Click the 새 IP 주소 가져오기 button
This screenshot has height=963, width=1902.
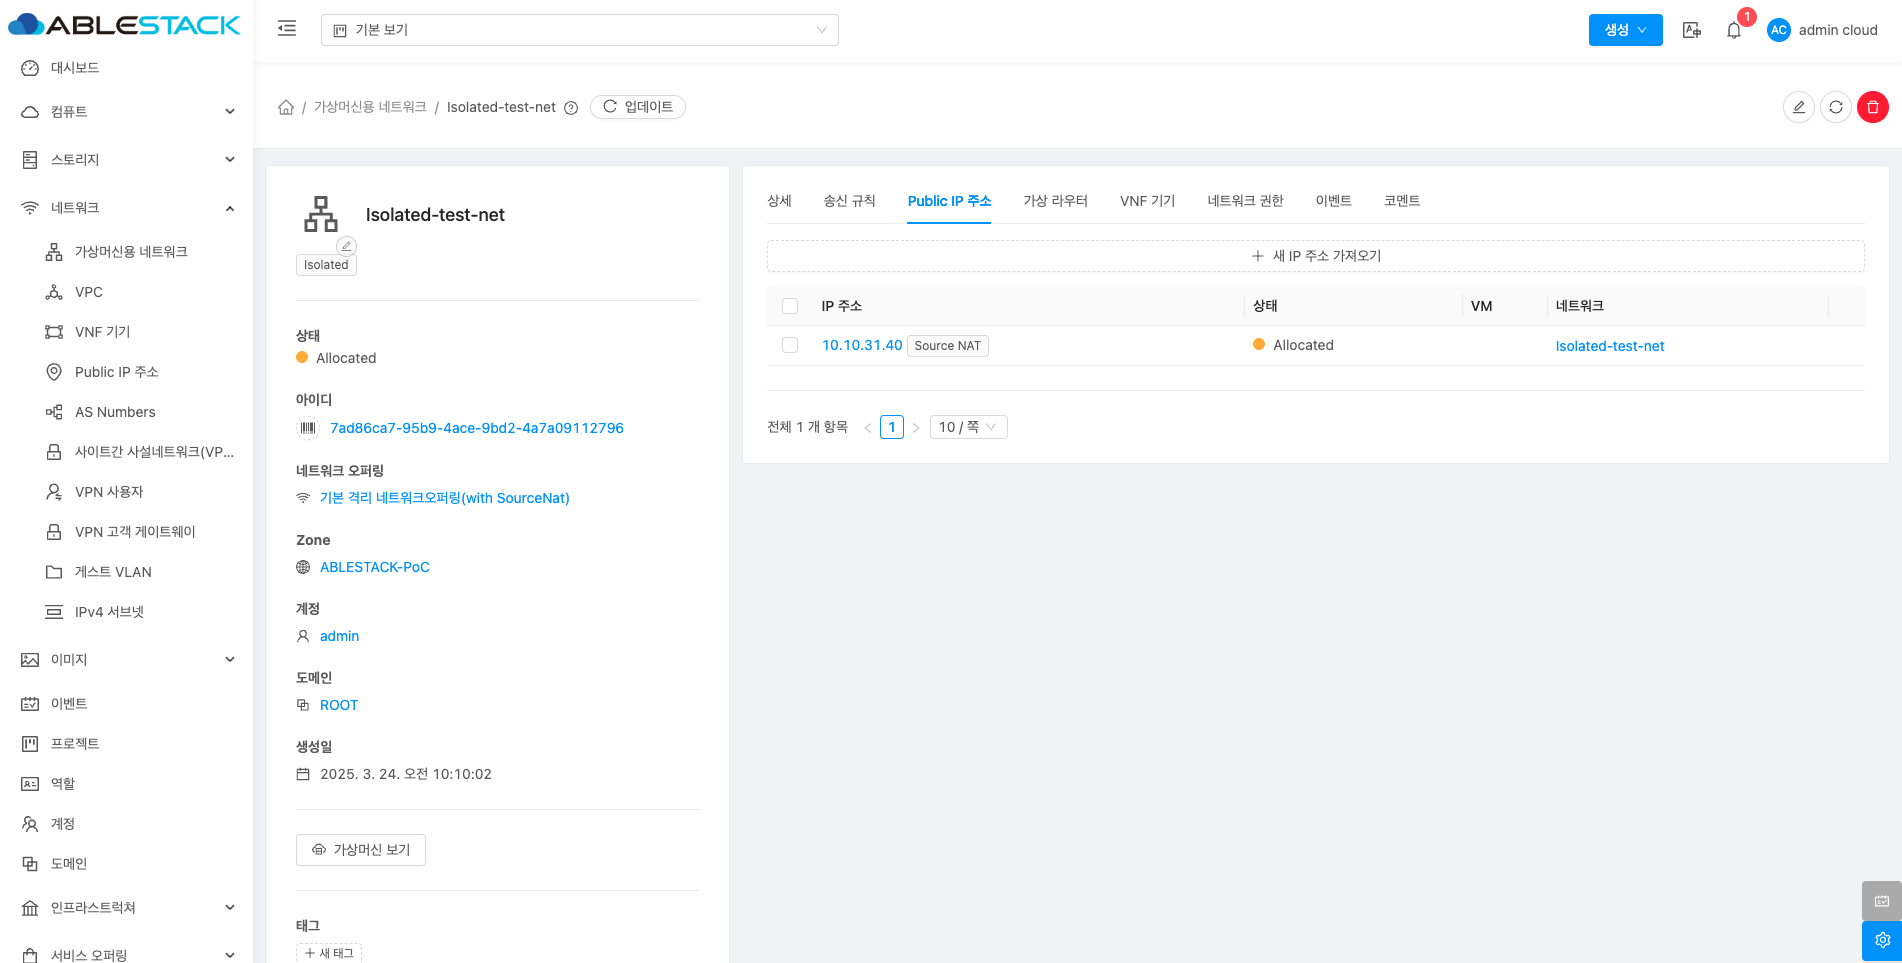1315,256
